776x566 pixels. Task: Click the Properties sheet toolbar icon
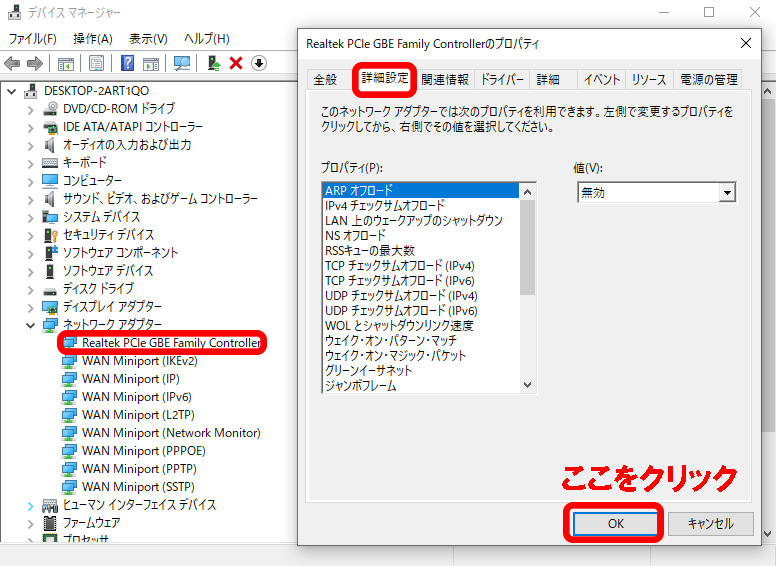coord(97,63)
